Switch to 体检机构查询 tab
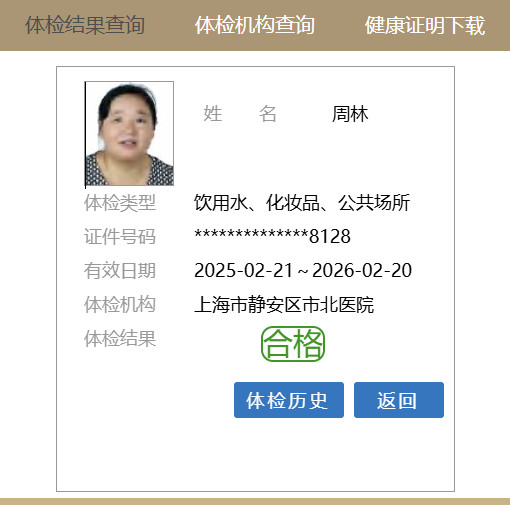Viewport: 510px width, 505px height. tap(255, 25)
